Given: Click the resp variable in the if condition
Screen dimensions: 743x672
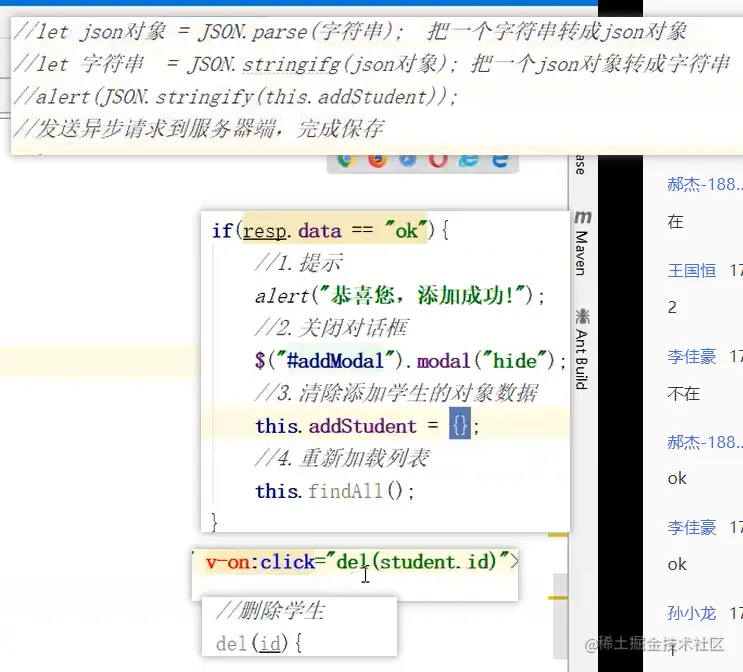Looking at the screenshot, I should point(264,231).
